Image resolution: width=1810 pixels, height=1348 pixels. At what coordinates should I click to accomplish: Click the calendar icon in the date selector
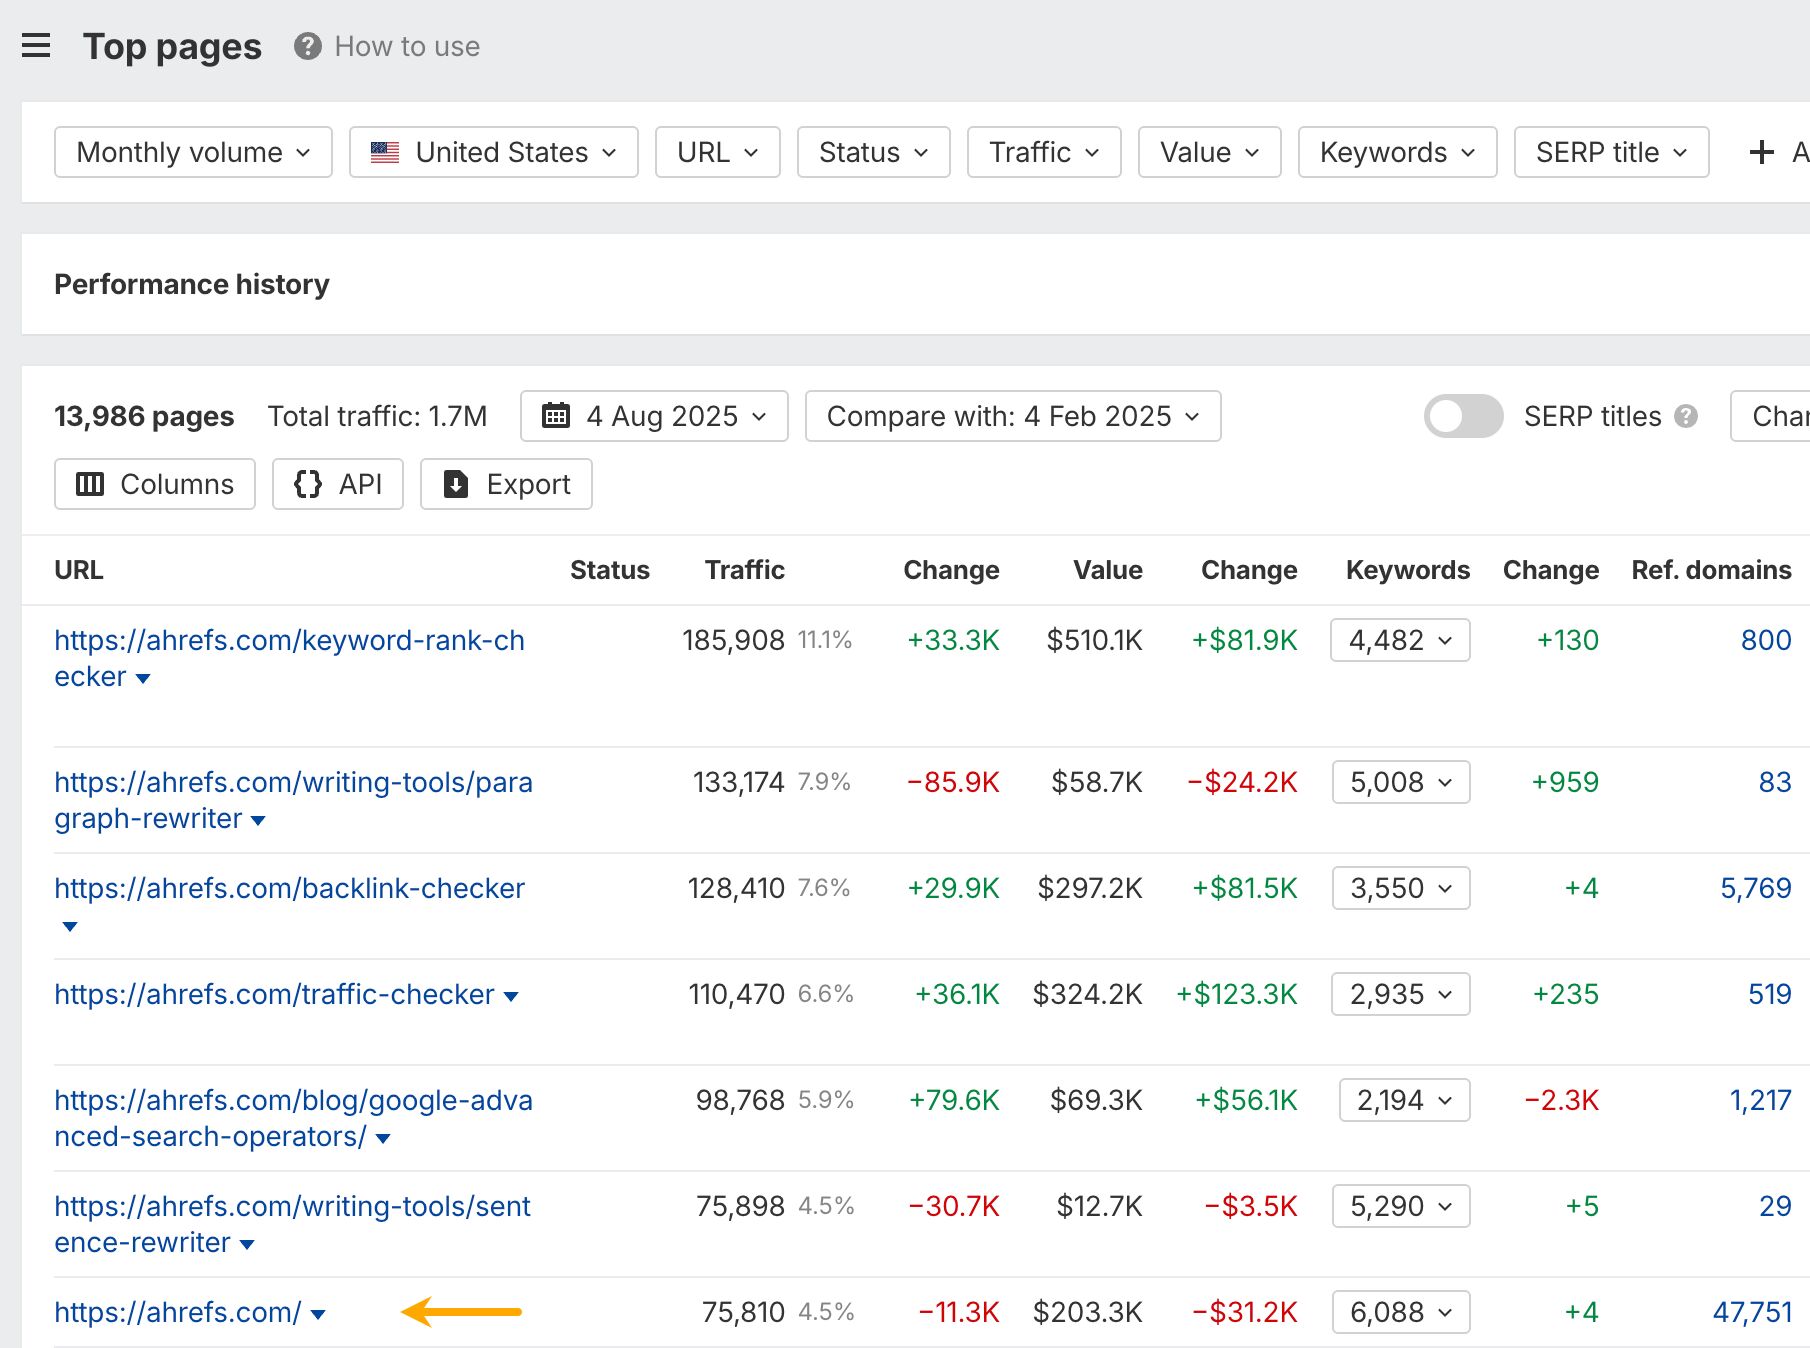click(557, 416)
